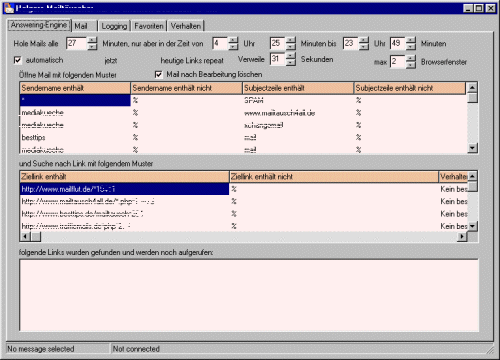Decrease max Browserfenster count
Viewport: 500px width, 360px height.
(x=411, y=65)
